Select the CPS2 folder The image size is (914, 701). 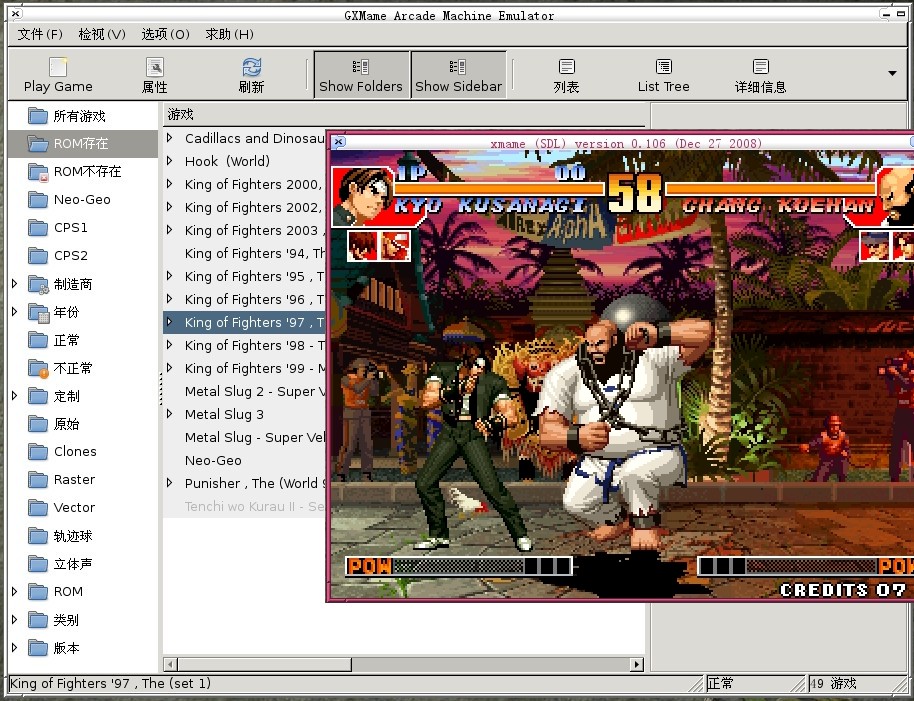tap(83, 255)
